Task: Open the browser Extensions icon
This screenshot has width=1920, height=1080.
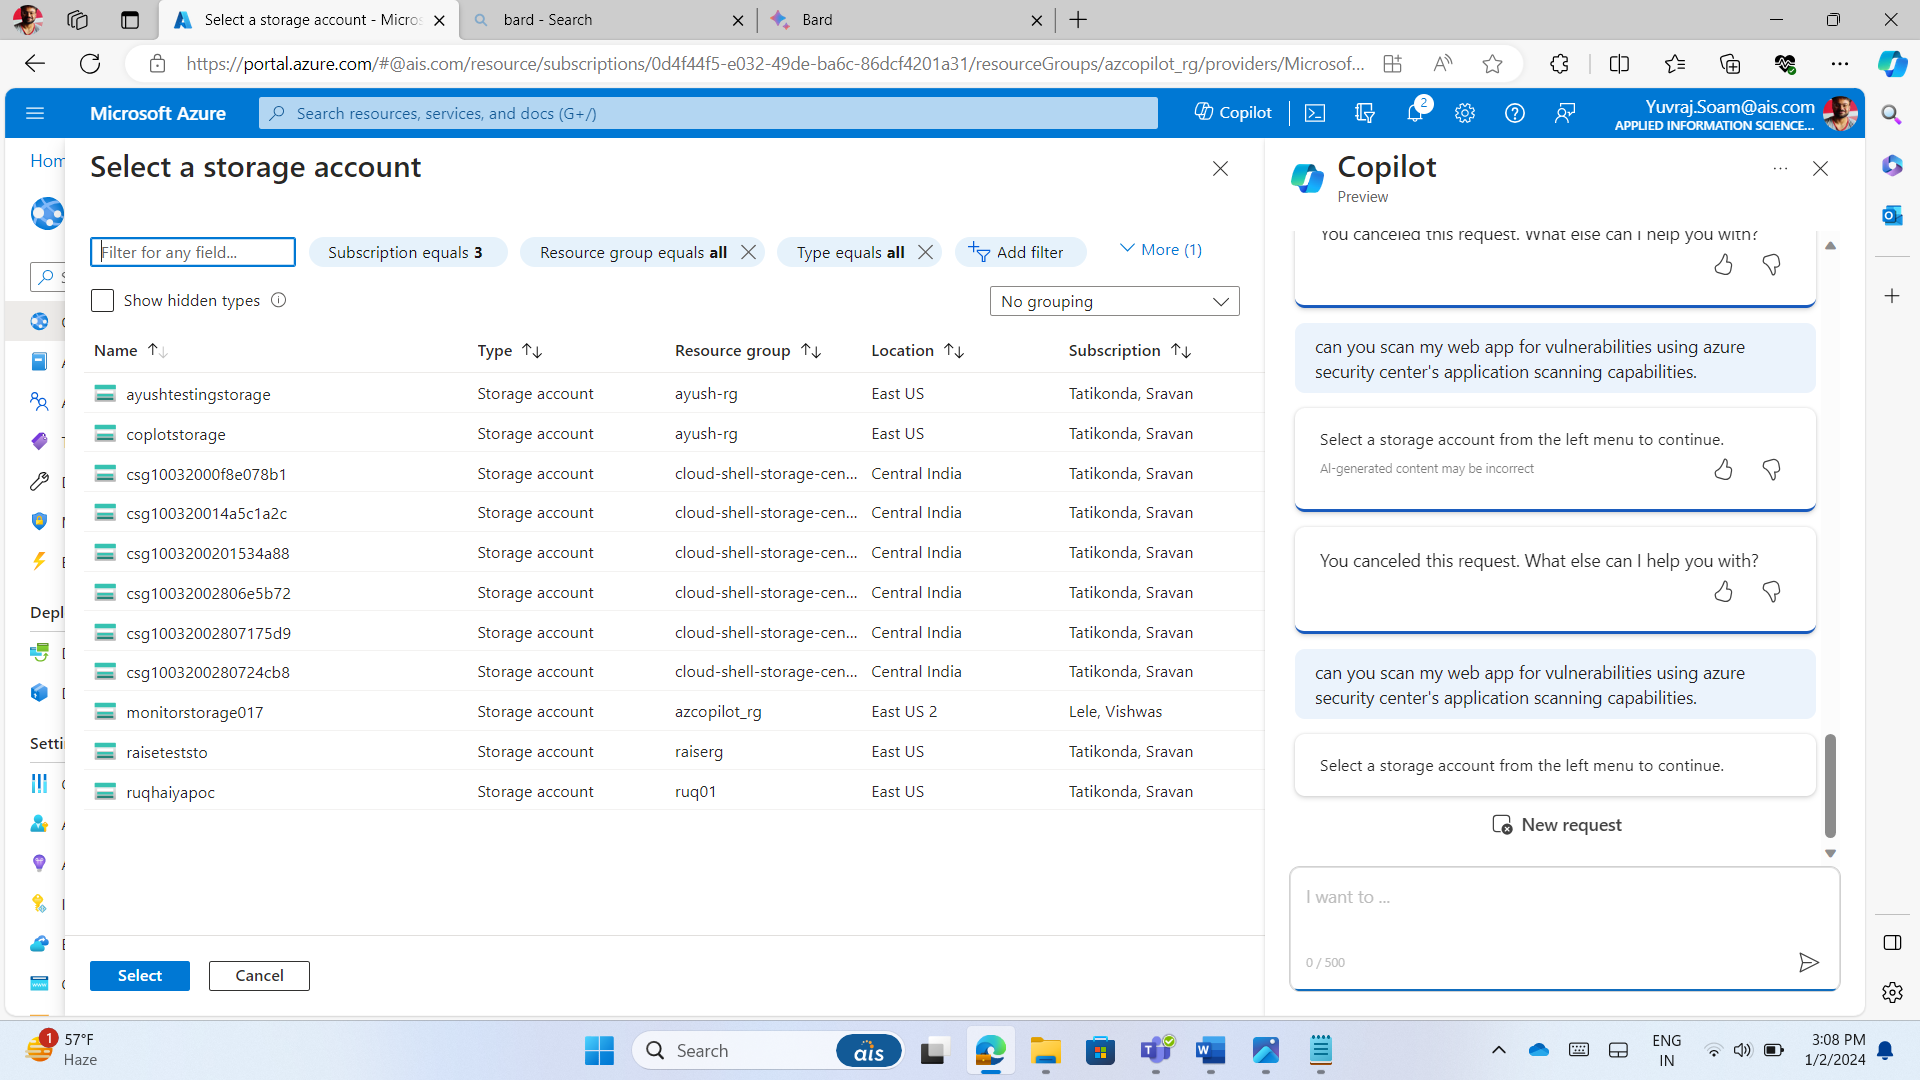Action: click(1559, 64)
